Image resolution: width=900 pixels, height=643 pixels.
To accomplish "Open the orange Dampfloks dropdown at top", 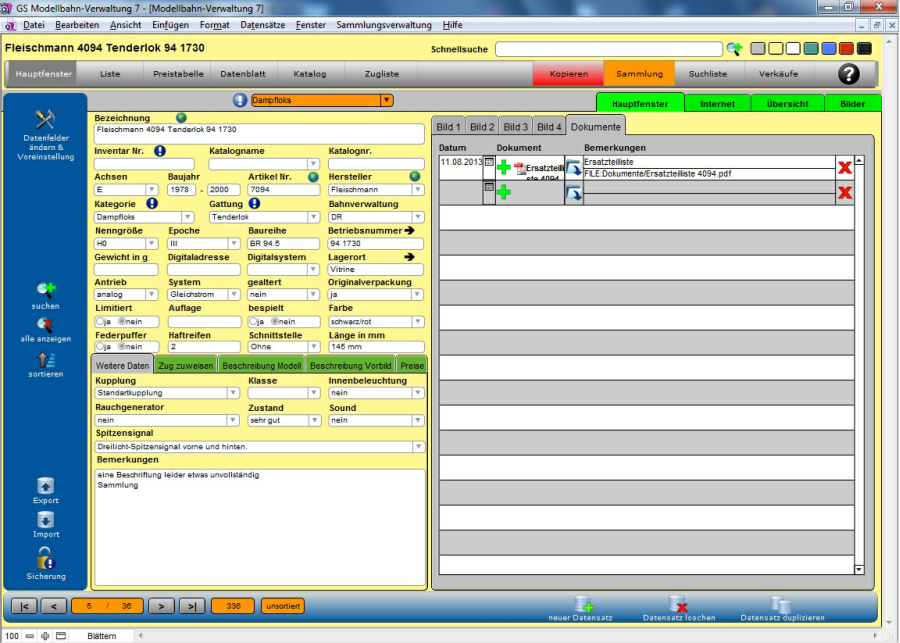I will coord(387,100).
